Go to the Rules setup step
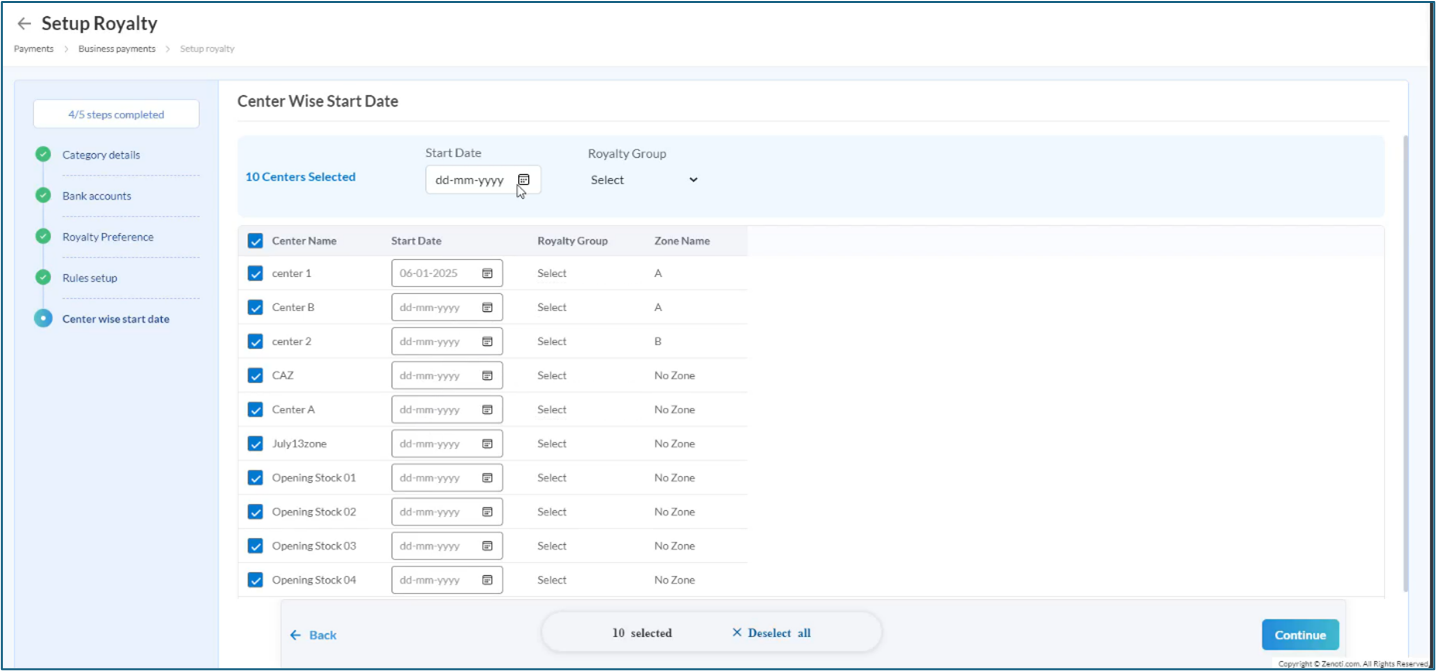 (90, 278)
